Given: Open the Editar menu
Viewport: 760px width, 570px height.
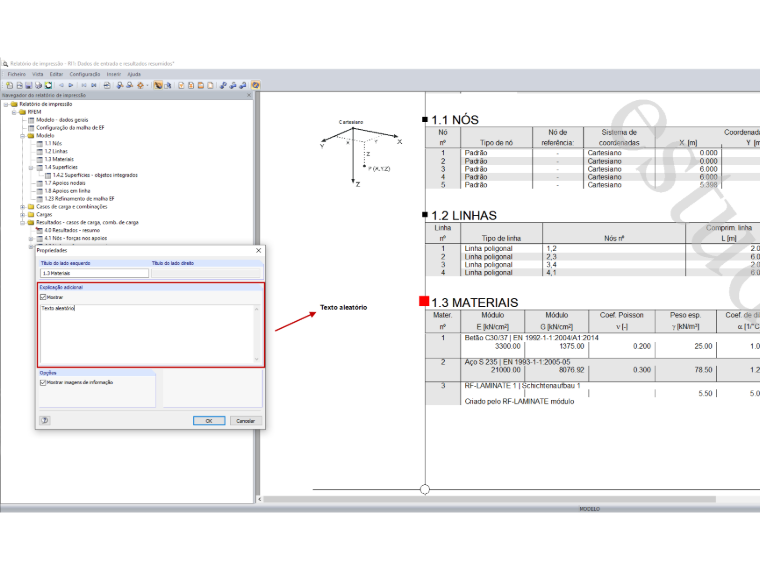Looking at the screenshot, I should point(56,74).
